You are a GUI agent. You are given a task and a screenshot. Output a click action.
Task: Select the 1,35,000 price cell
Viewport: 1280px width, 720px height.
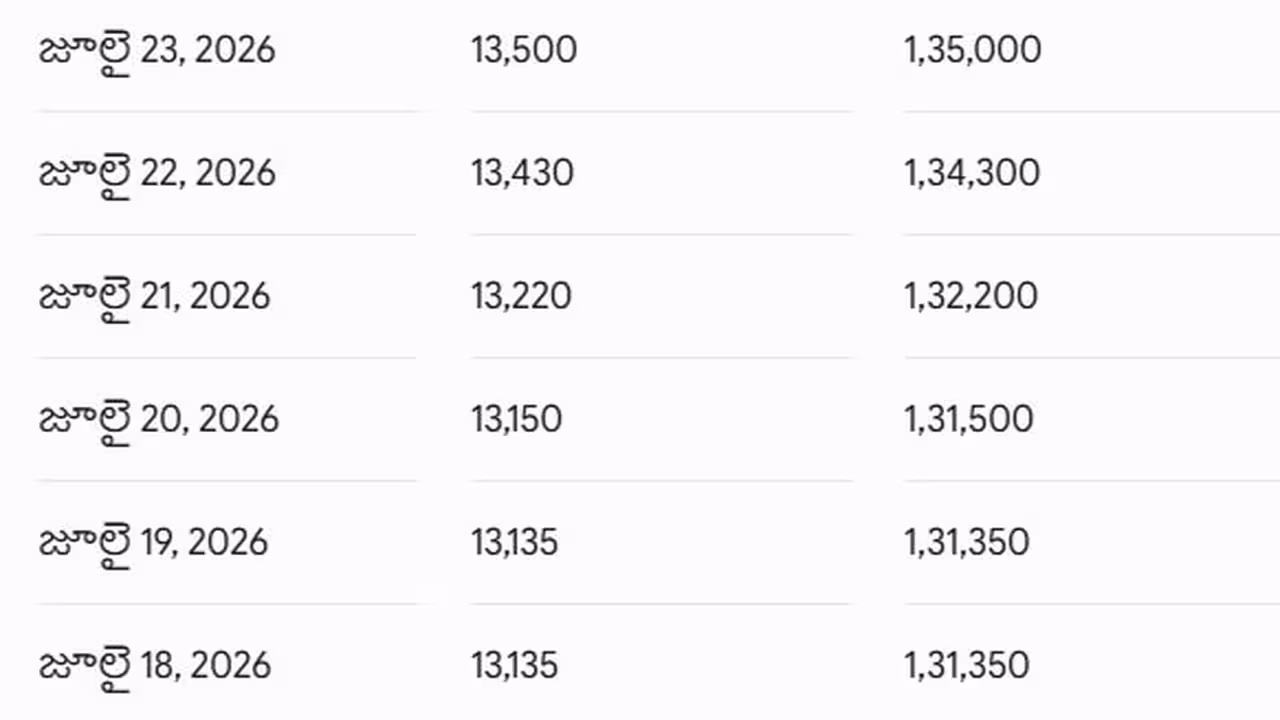(x=972, y=50)
